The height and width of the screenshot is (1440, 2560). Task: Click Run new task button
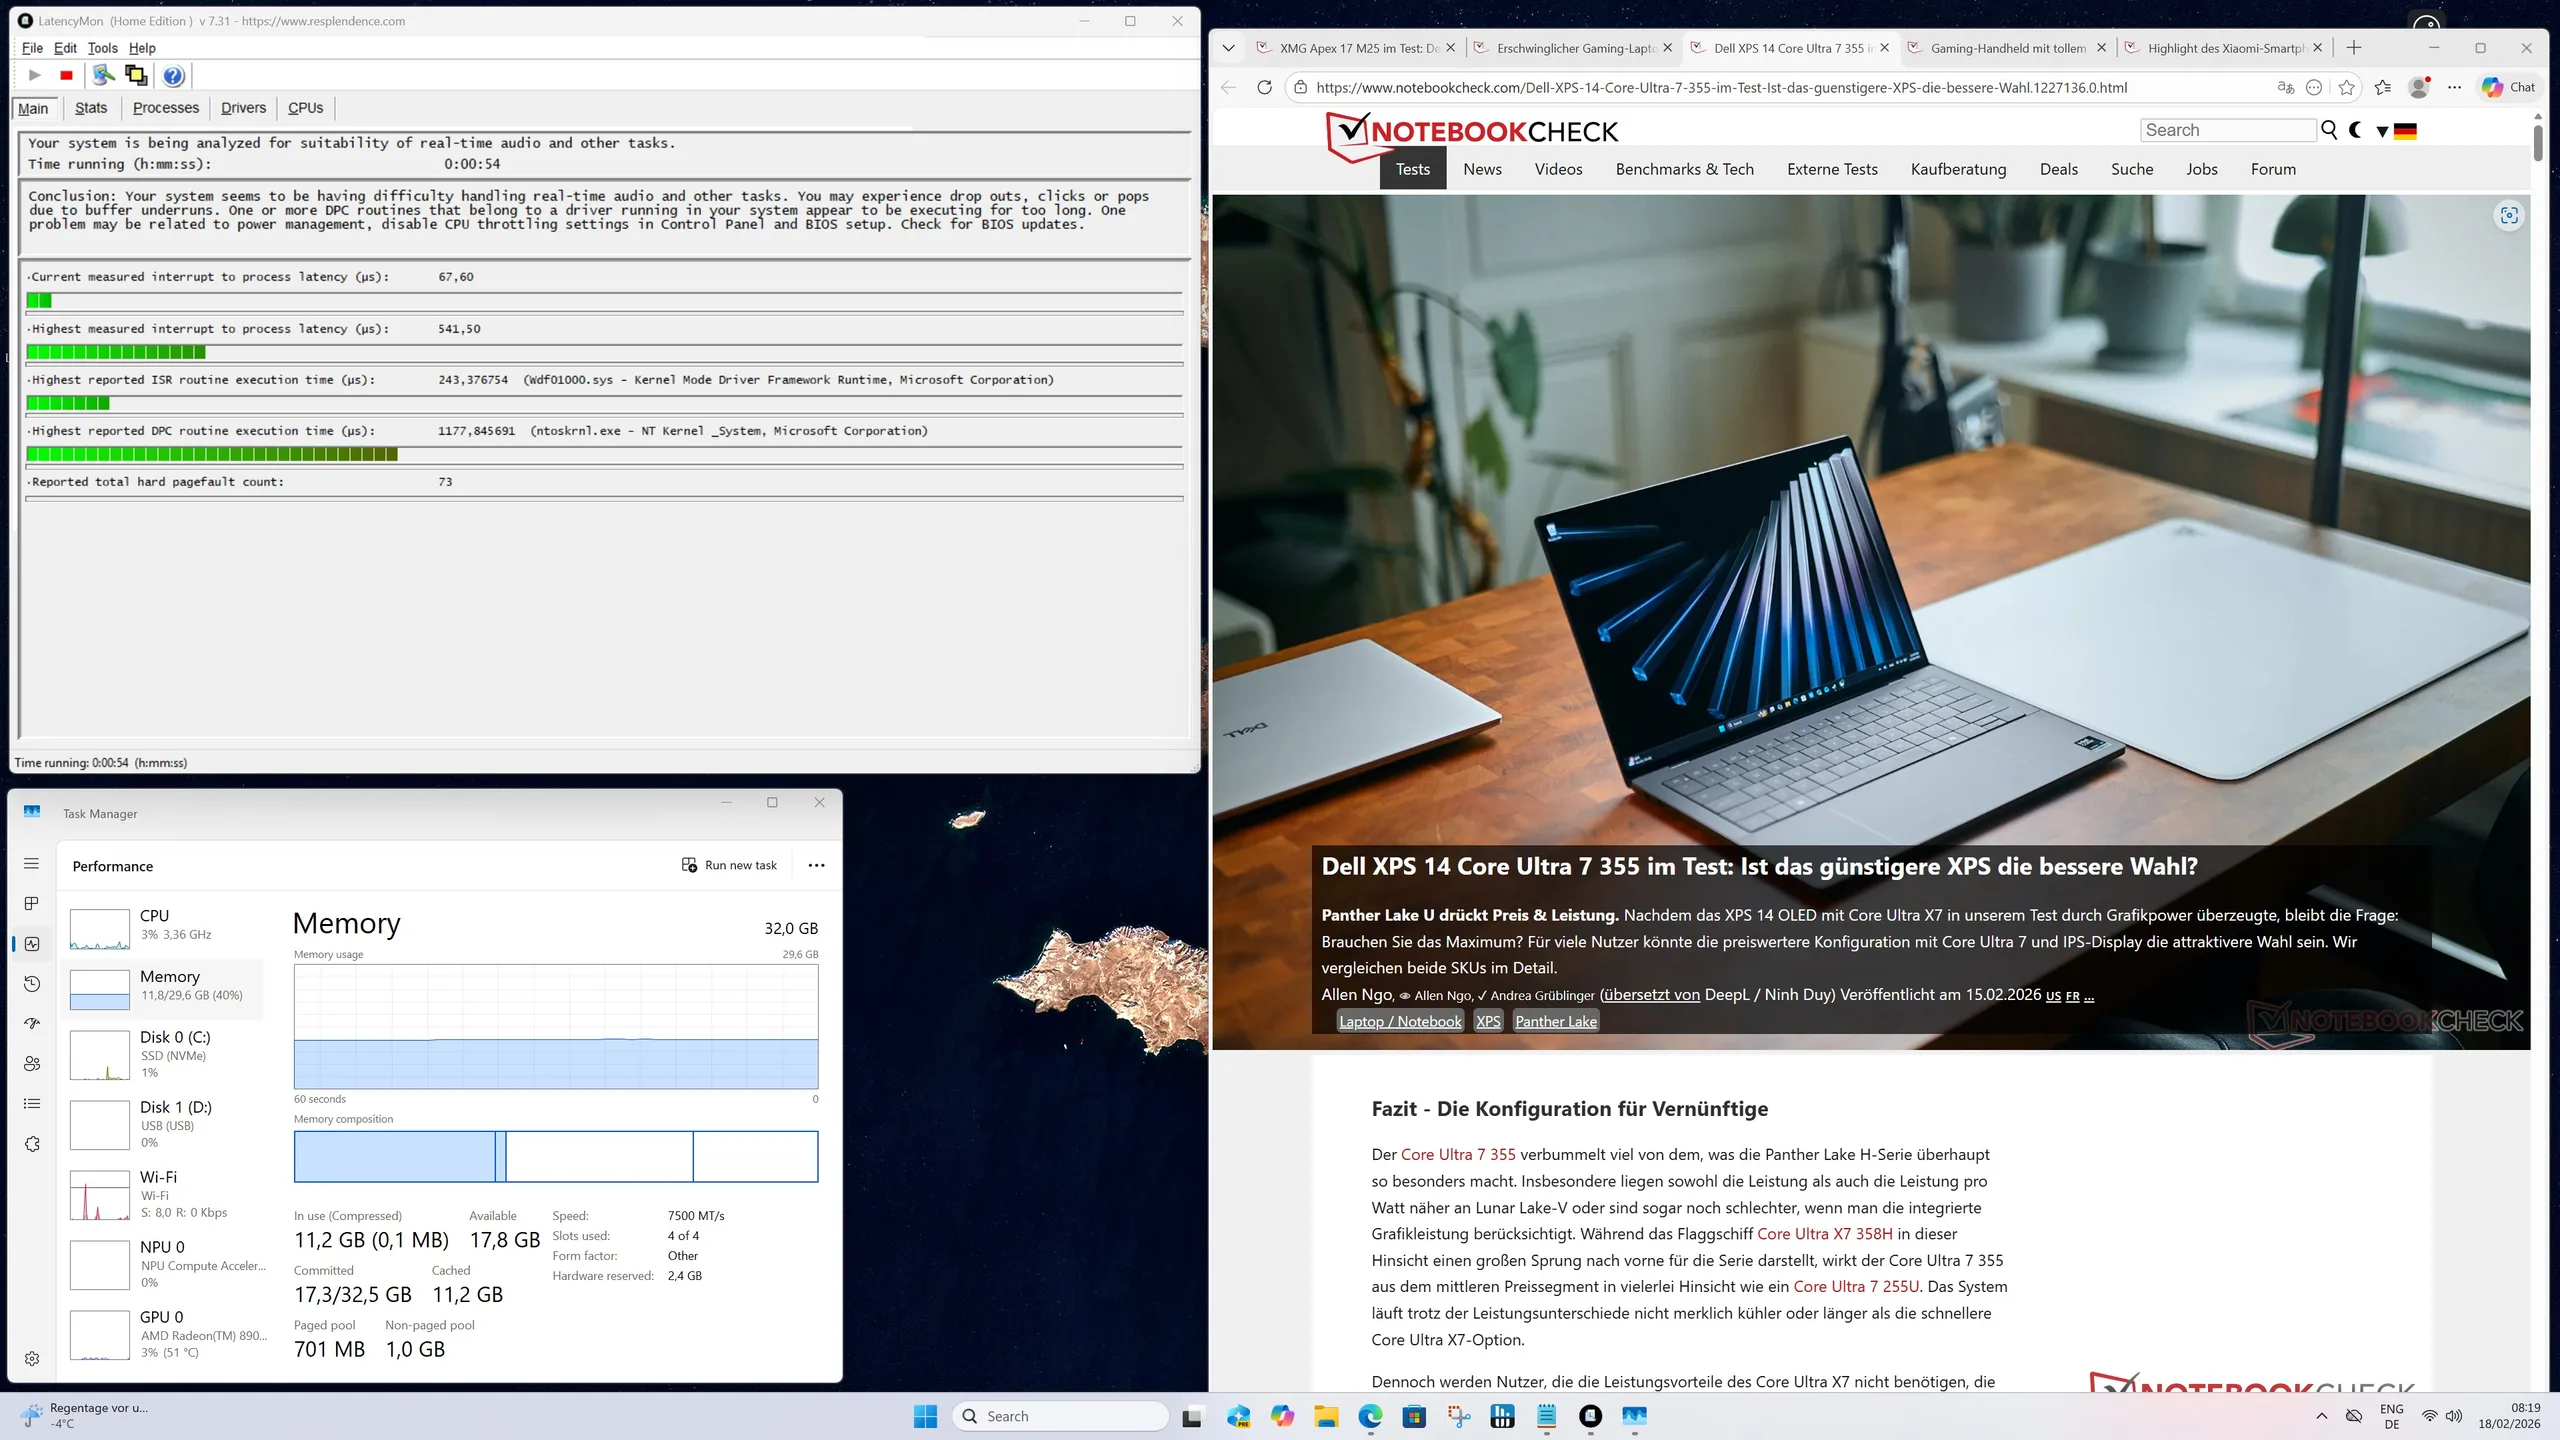pyautogui.click(x=729, y=865)
